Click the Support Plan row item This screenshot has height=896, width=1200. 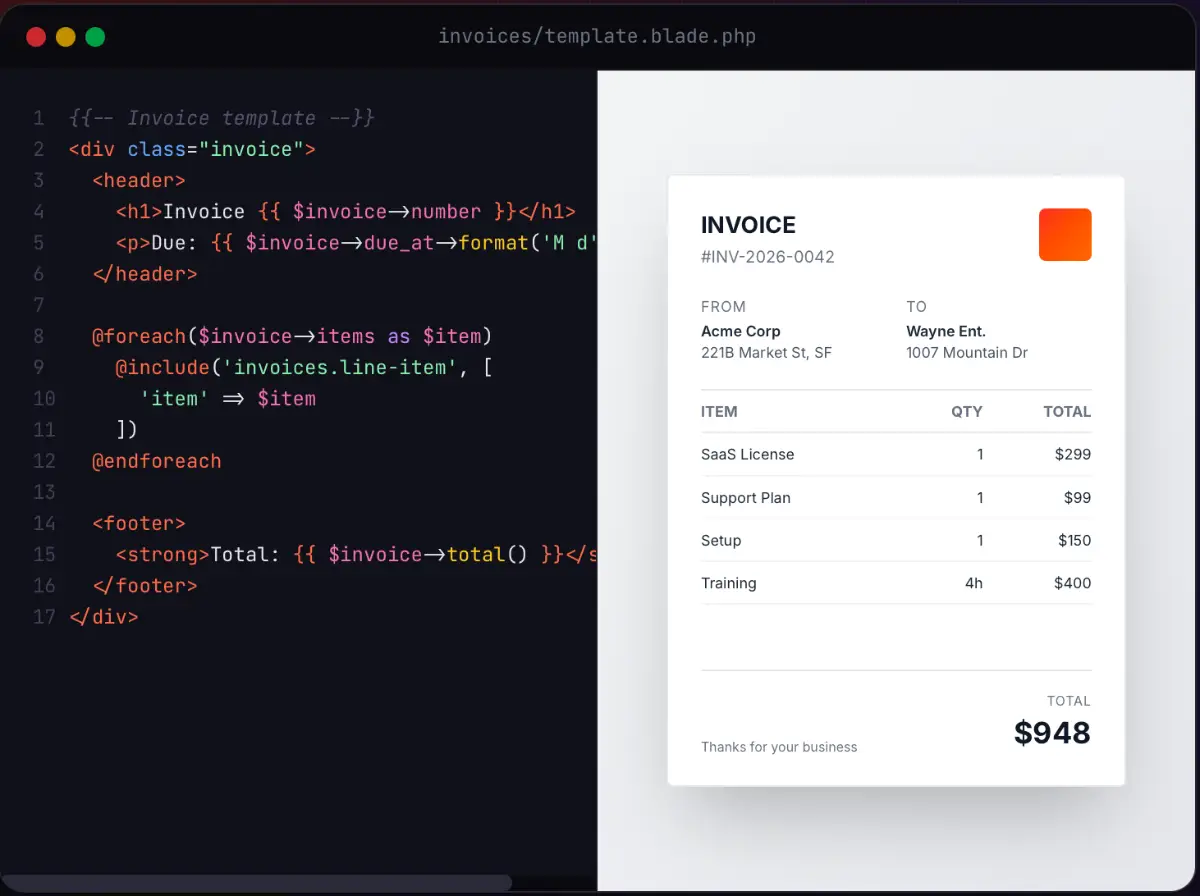point(746,498)
